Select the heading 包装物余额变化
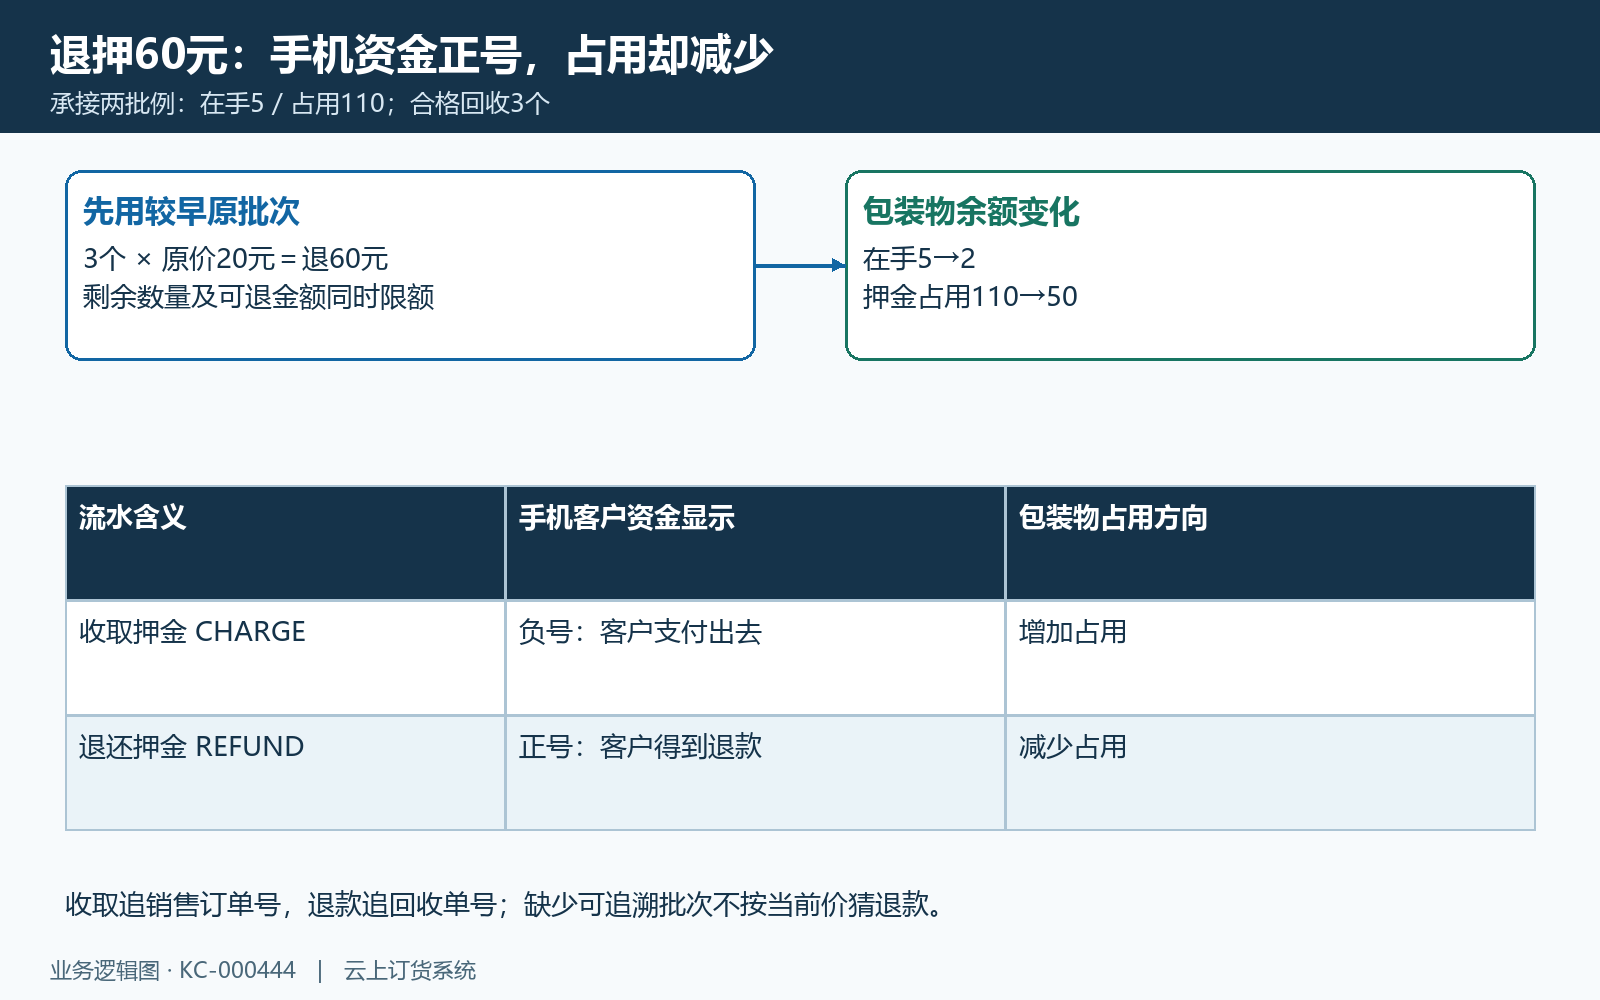Viewport: 1600px width, 1000px height. (x=971, y=212)
